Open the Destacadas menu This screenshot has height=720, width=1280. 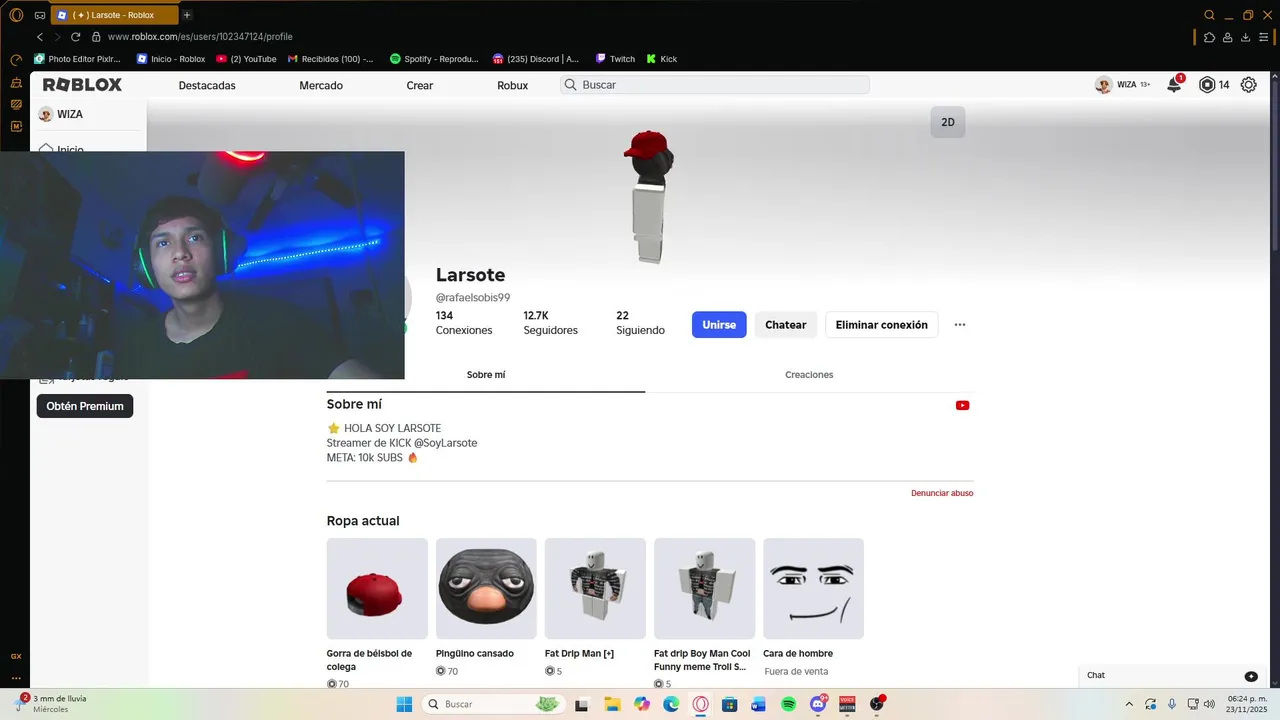click(207, 85)
